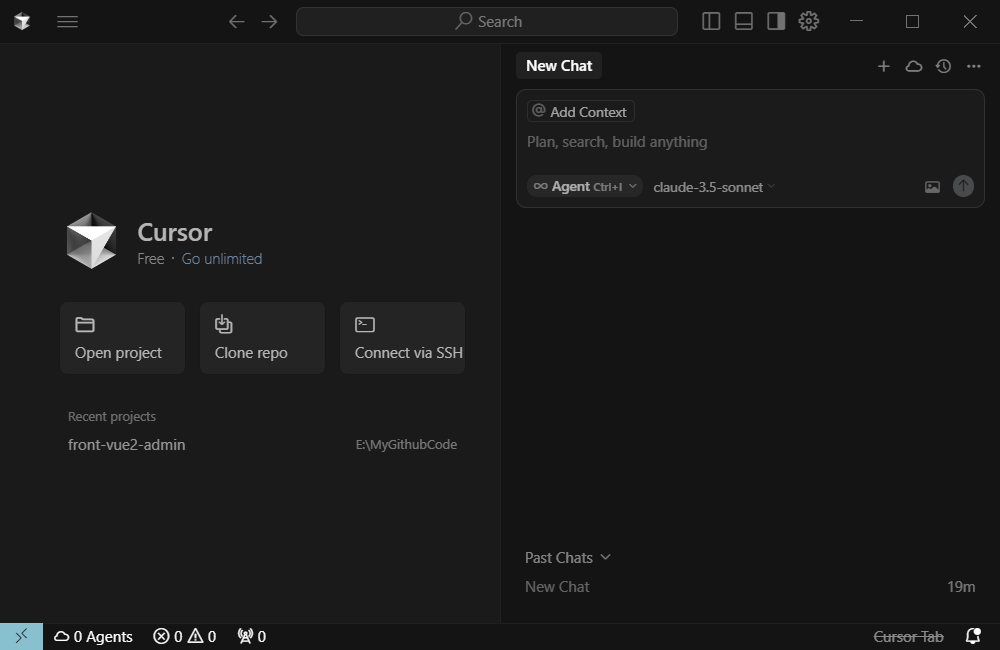1000x650 pixels.
Task: Open Cursor settings gear
Action: click(x=809, y=22)
